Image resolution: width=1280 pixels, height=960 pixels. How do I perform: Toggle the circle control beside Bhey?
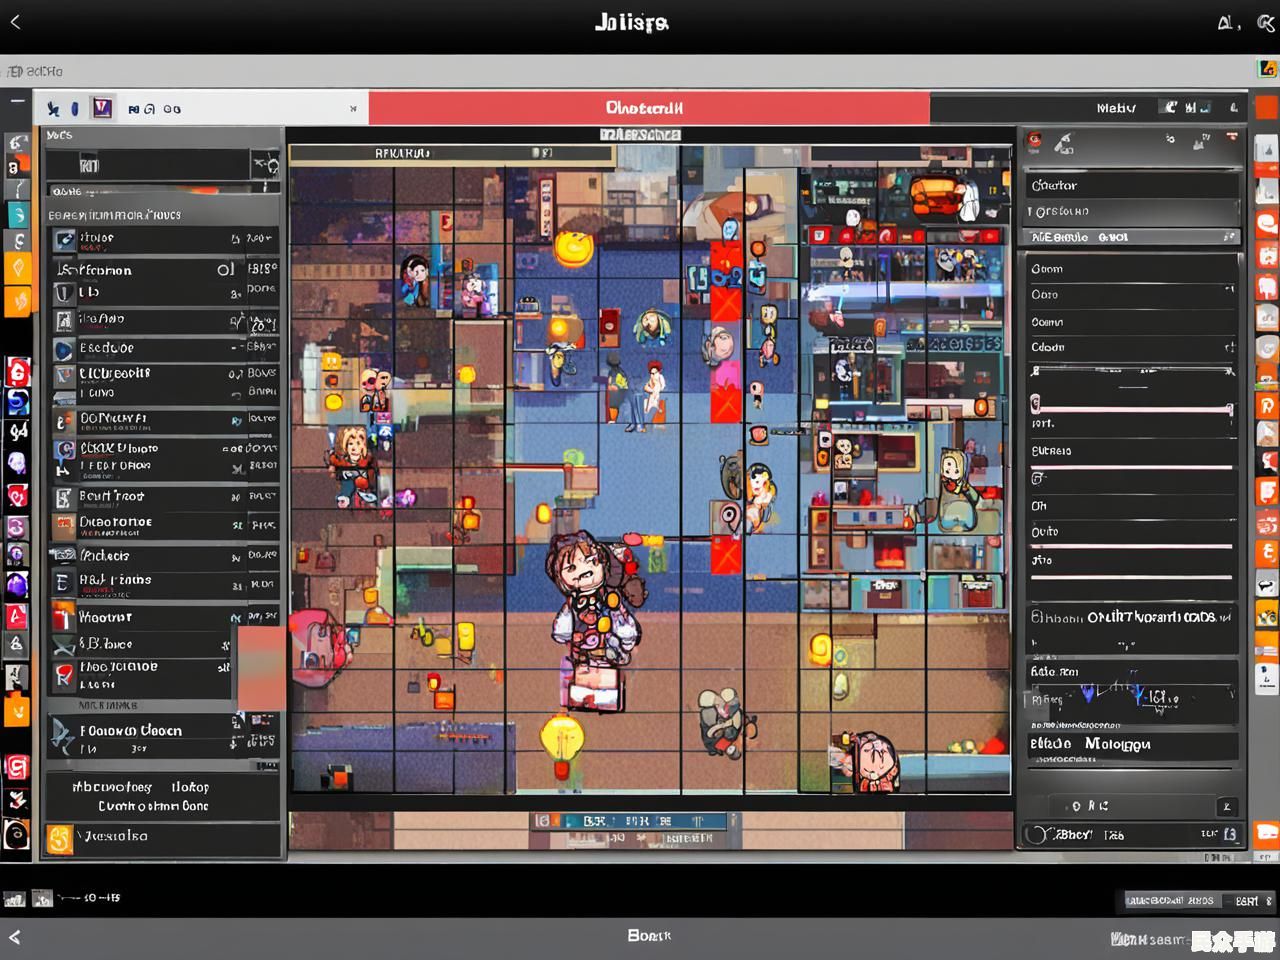(x=1039, y=834)
